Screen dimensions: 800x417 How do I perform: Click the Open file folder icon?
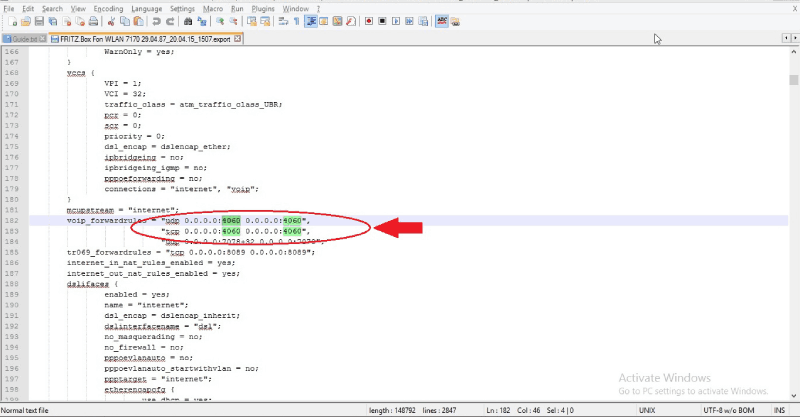(x=26, y=21)
